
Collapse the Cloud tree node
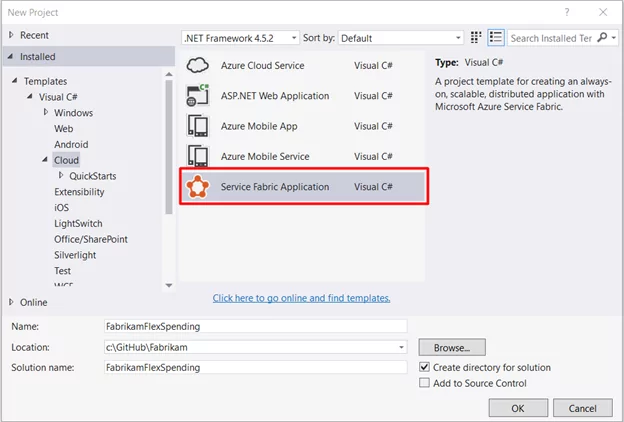pyautogui.click(x=45, y=160)
